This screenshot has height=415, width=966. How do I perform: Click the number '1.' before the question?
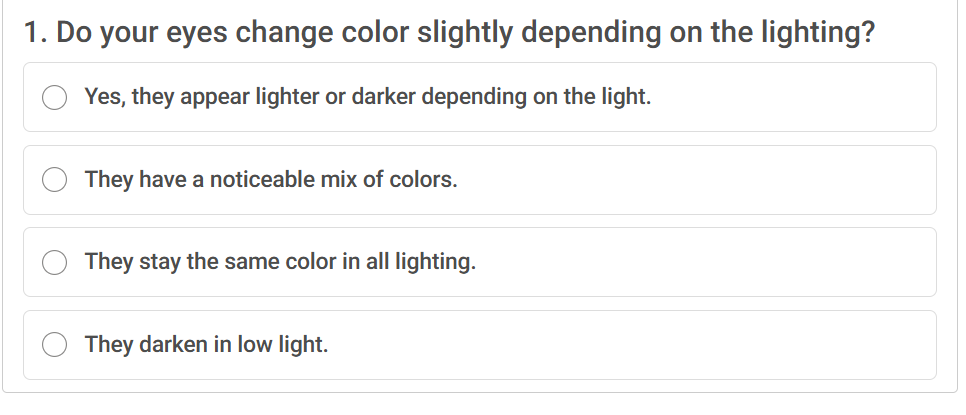36,33
